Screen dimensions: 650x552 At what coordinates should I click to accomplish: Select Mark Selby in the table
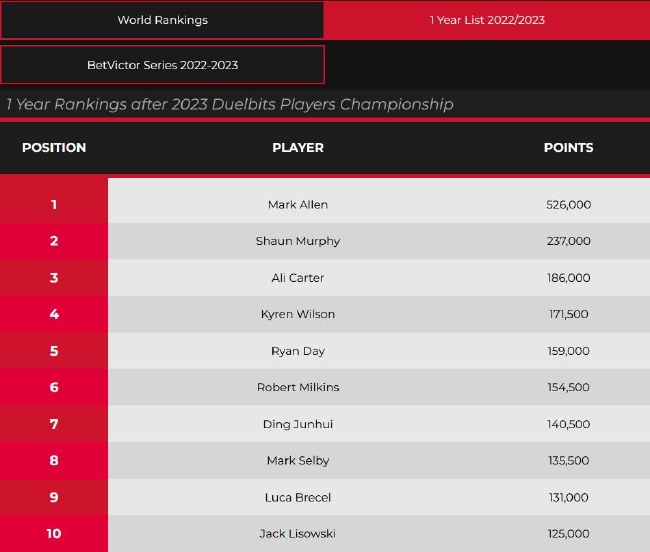pos(298,460)
